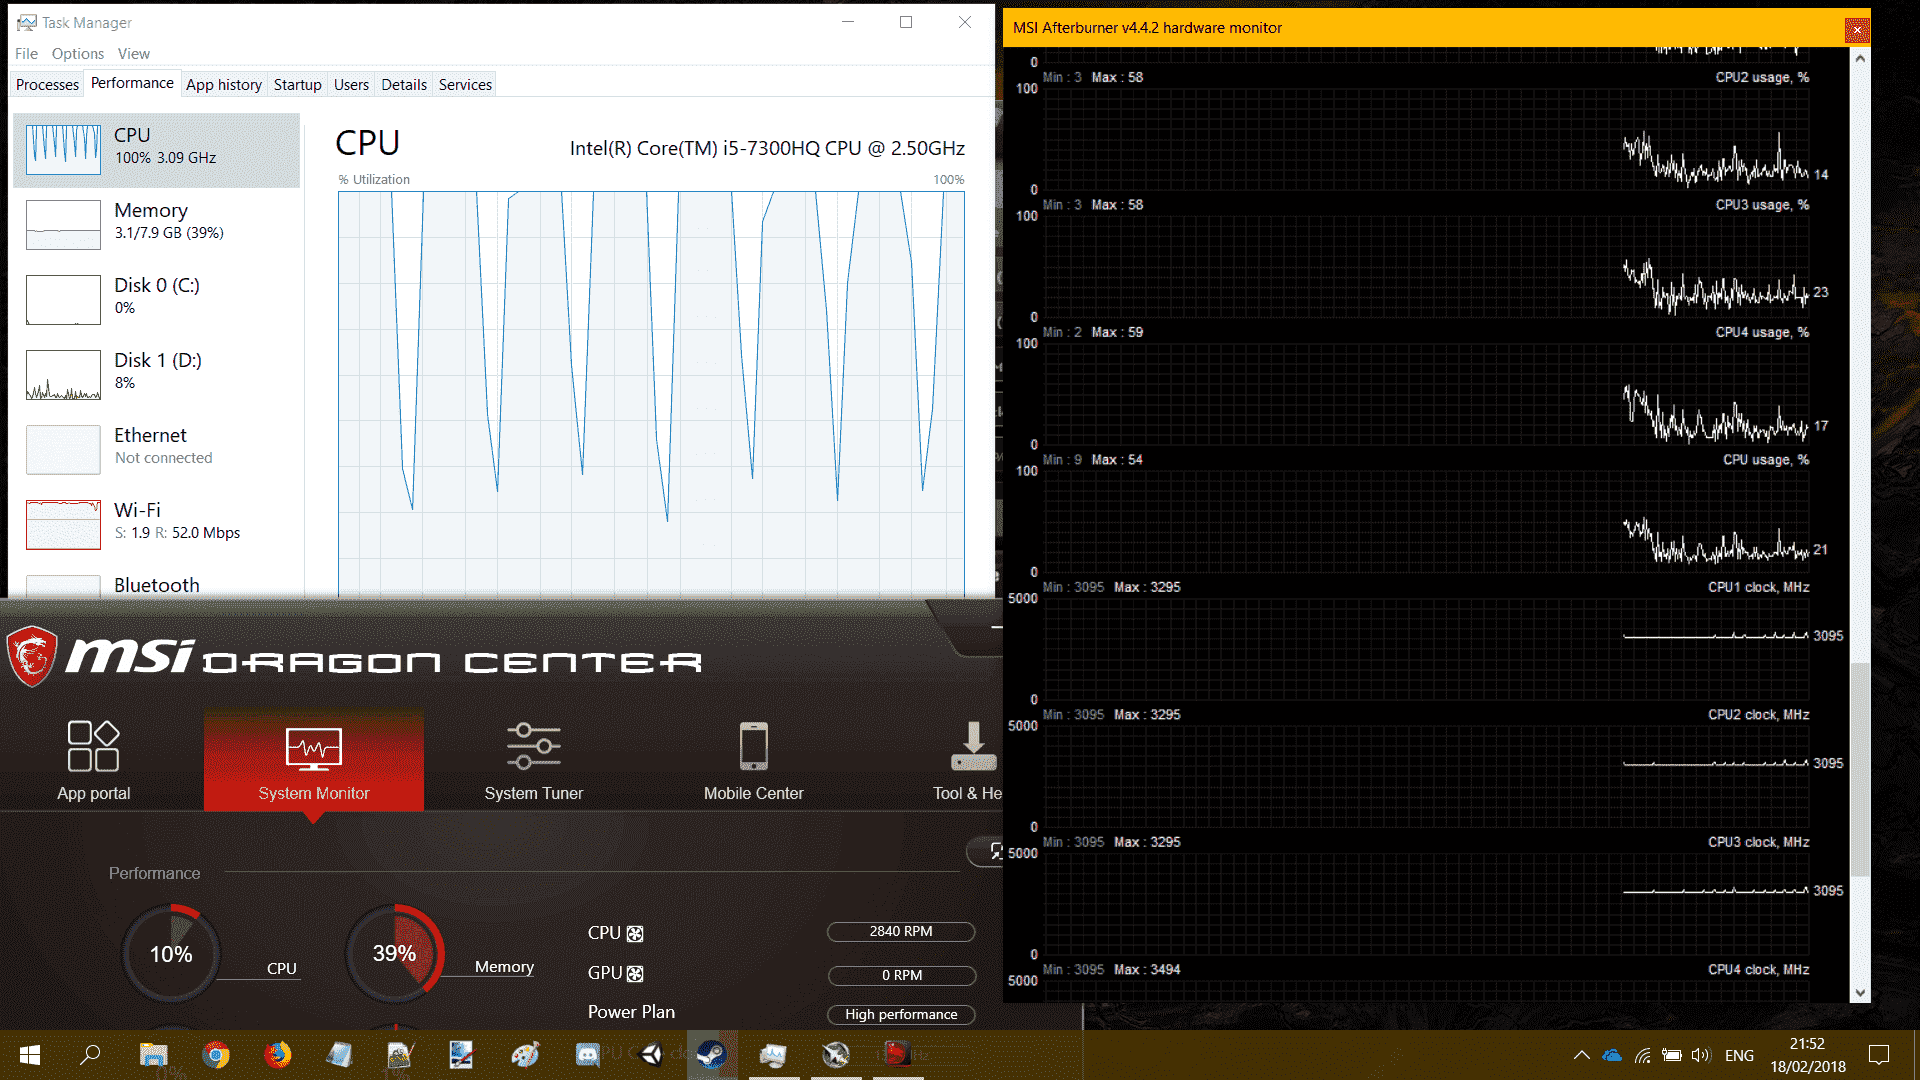Open Unity from the taskbar
The height and width of the screenshot is (1080, 1920).
(x=651, y=1055)
